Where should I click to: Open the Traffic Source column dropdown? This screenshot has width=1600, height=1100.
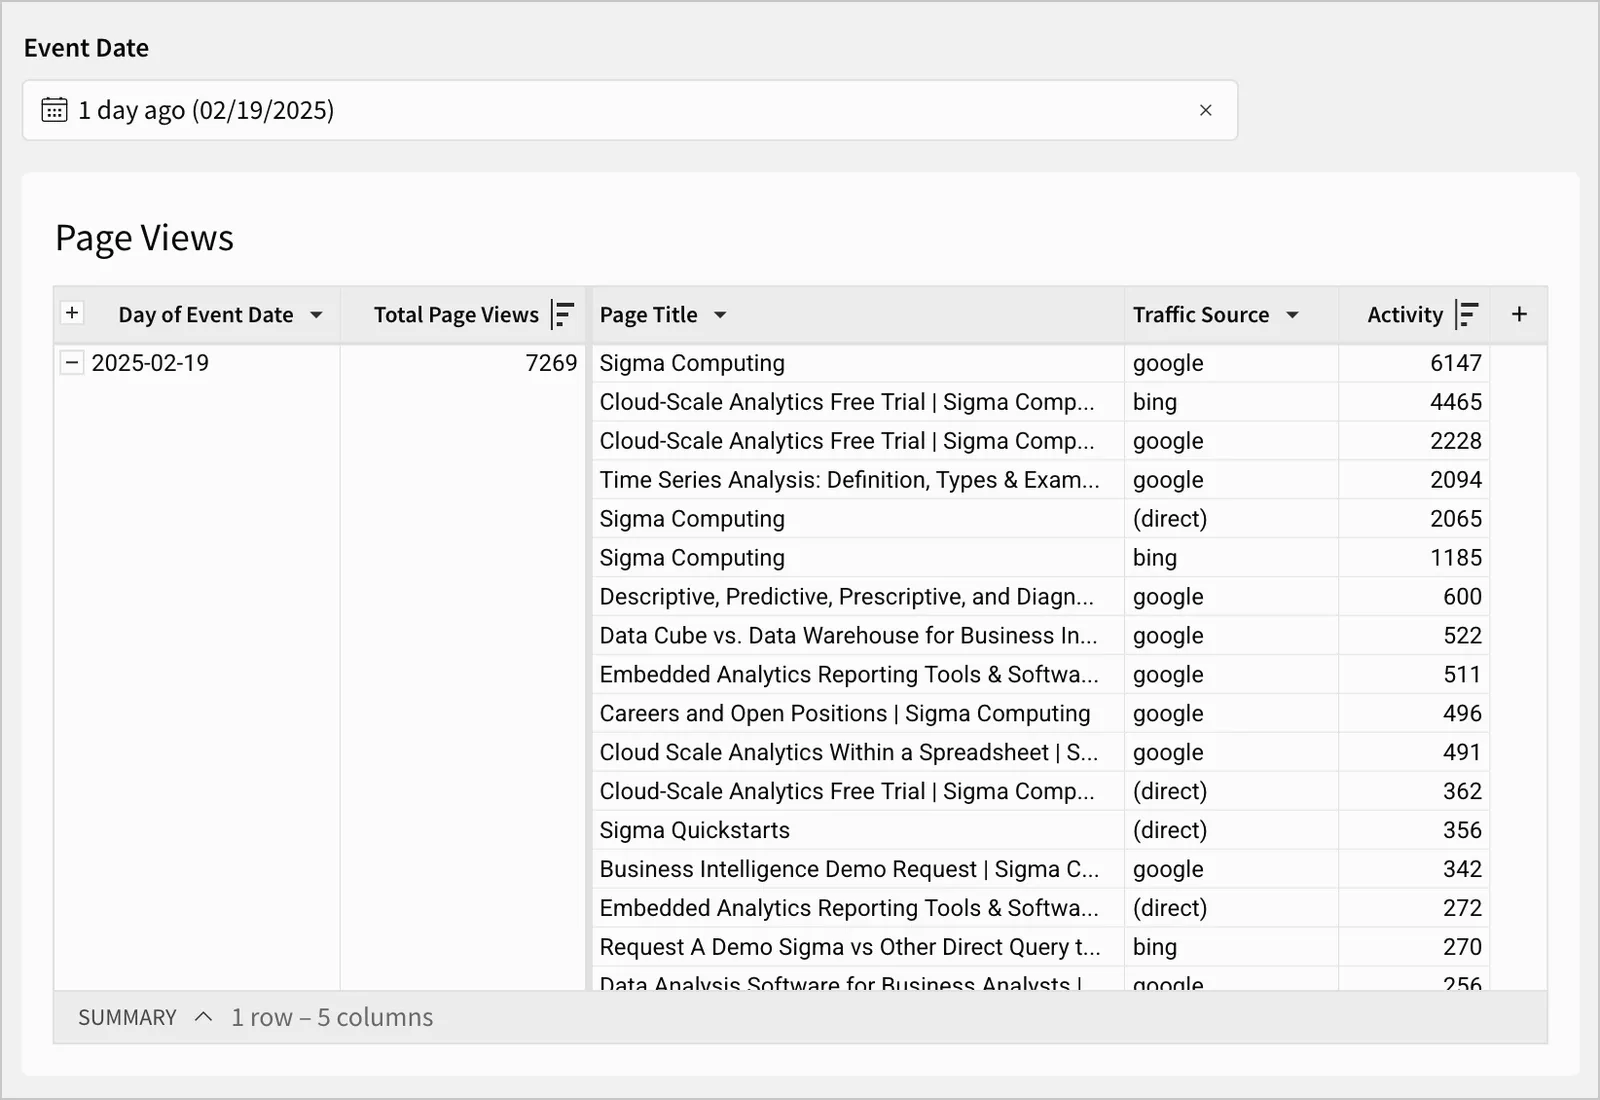coord(1292,315)
